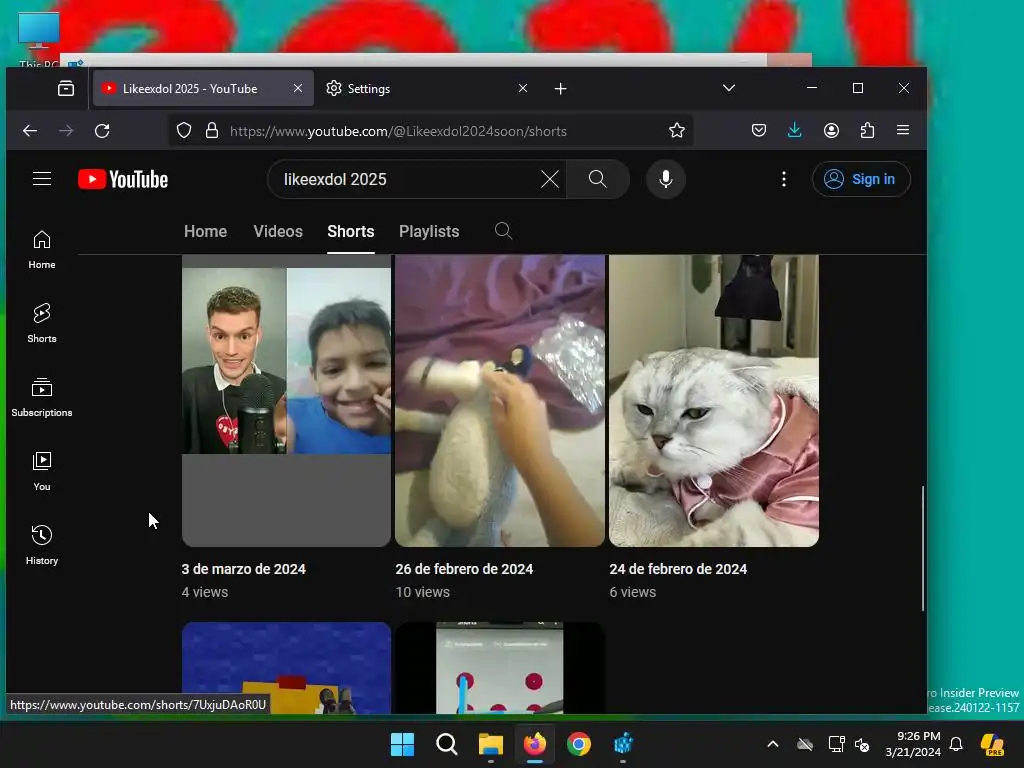Click the Firefox taskbar icon
Viewport: 1024px width, 768px height.
point(534,744)
